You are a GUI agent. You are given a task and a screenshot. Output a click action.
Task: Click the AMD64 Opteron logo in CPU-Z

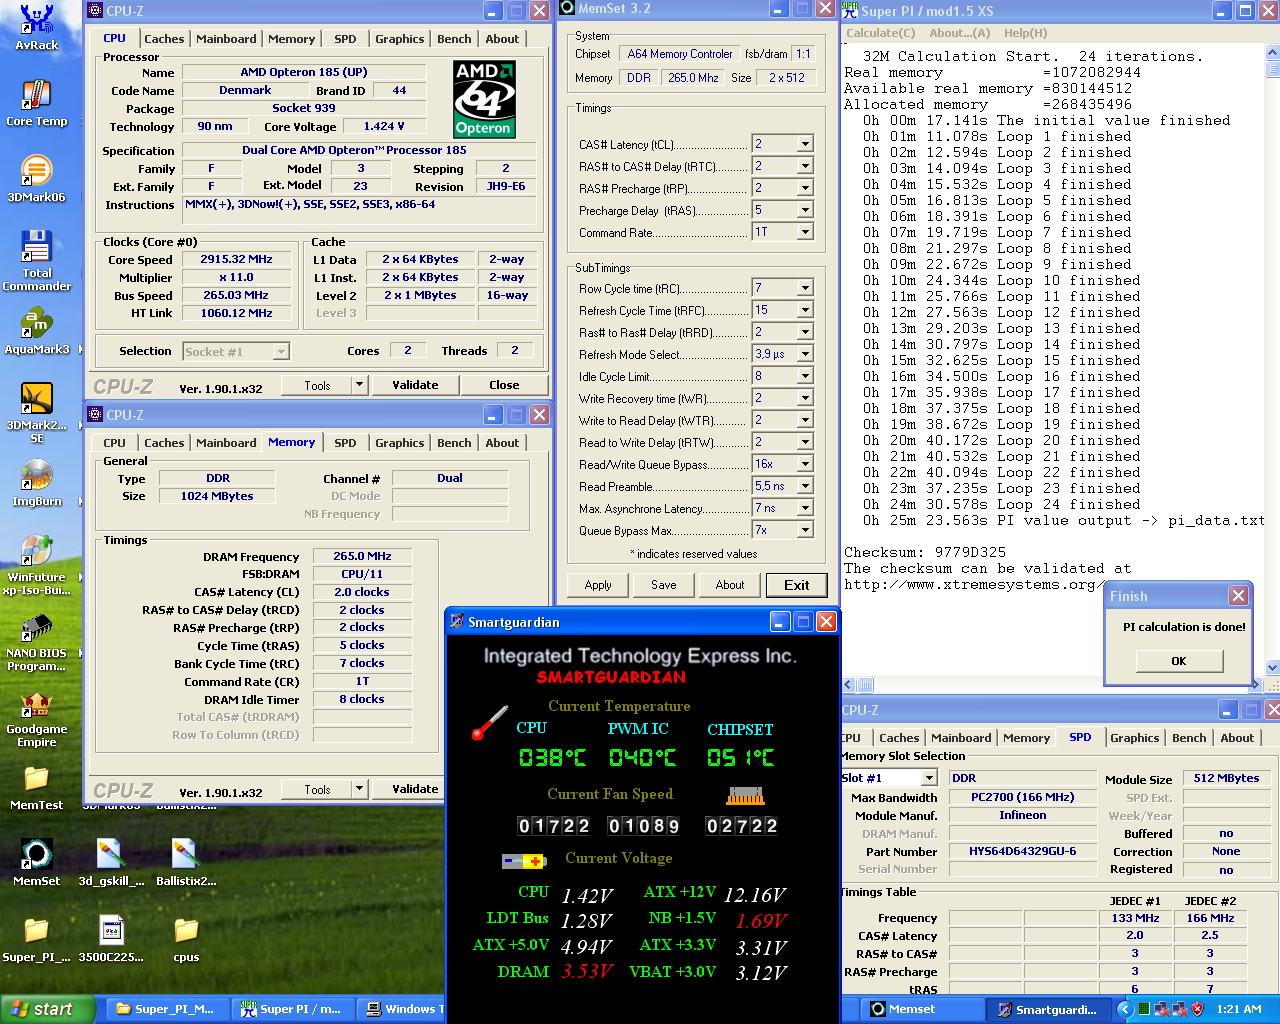484,98
